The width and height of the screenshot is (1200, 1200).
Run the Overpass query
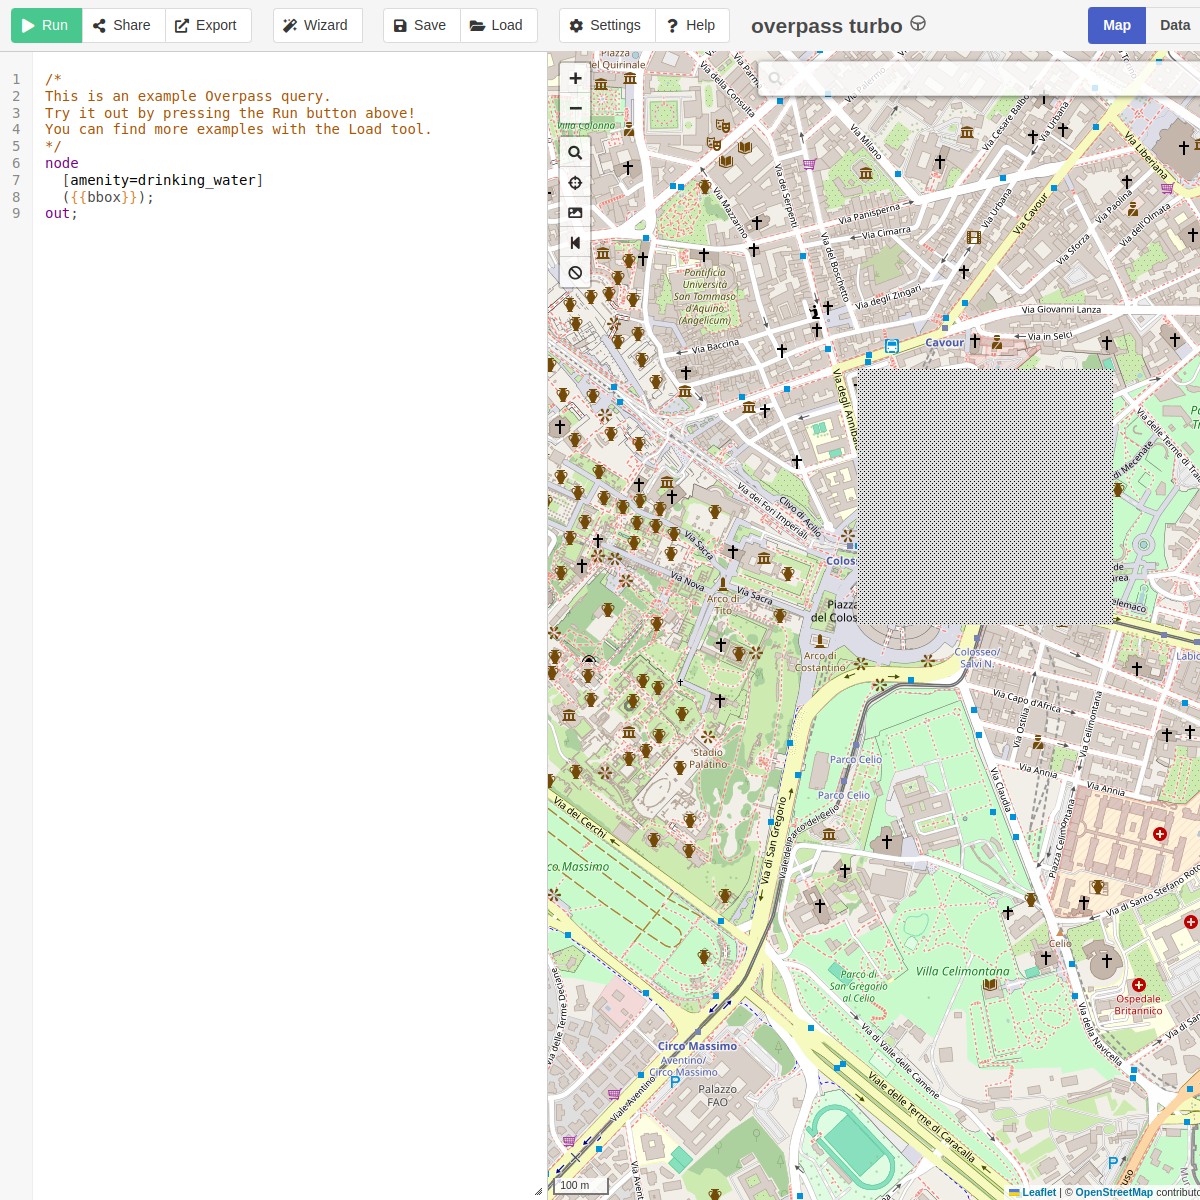point(46,25)
